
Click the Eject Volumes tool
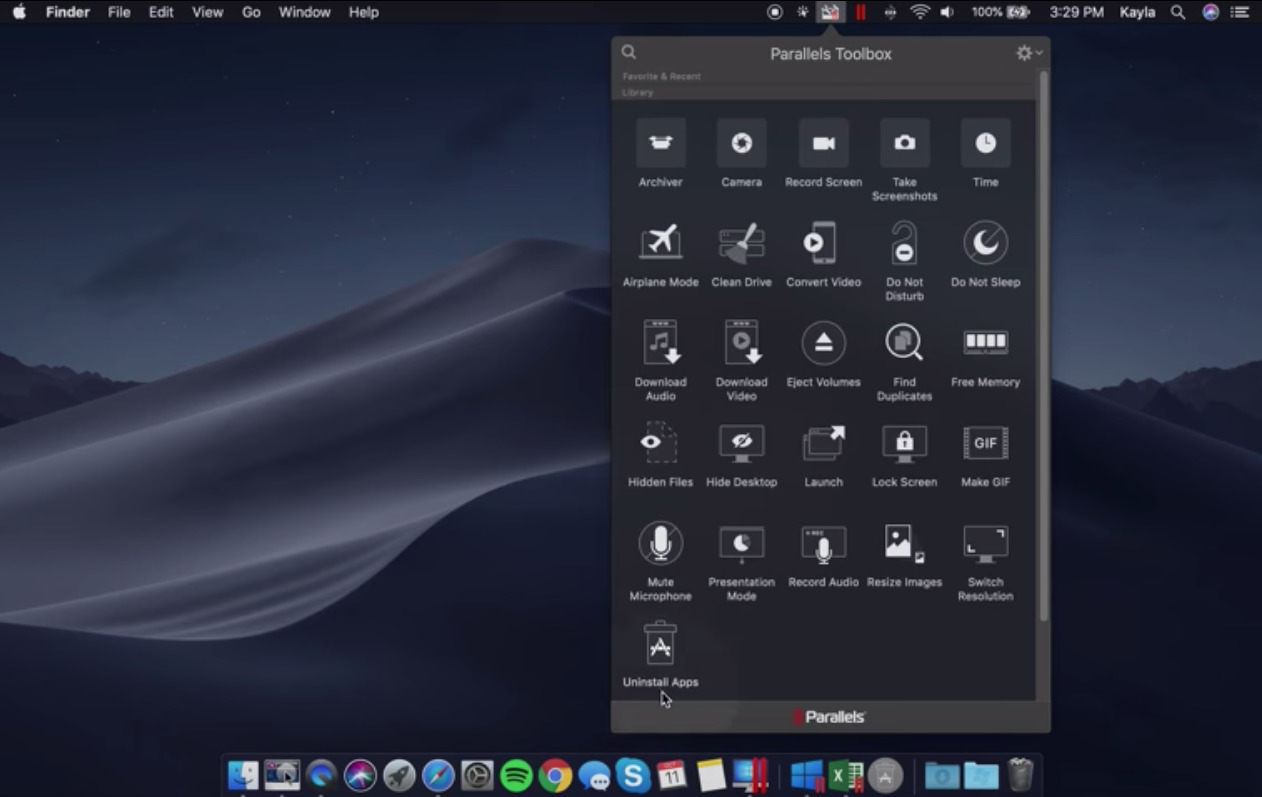(823, 343)
